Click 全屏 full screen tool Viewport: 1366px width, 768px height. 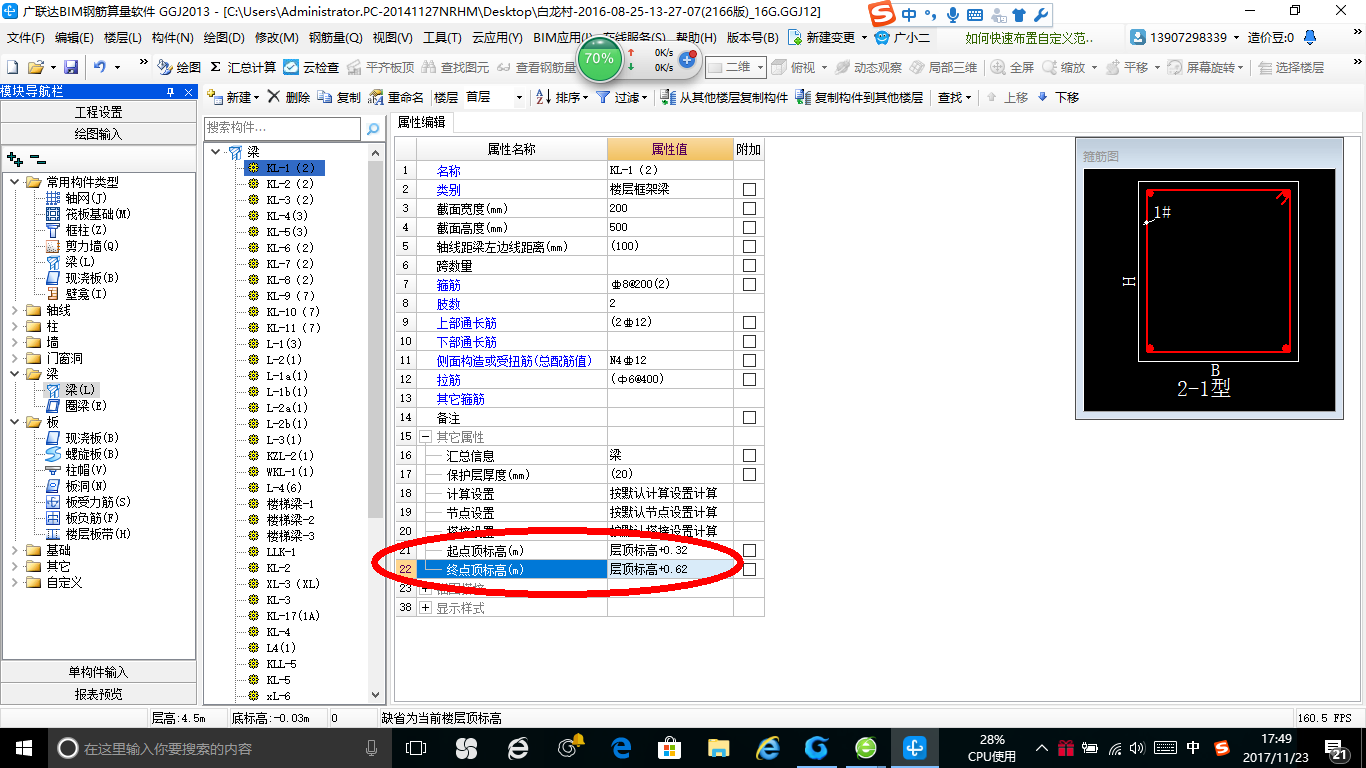[1012, 67]
